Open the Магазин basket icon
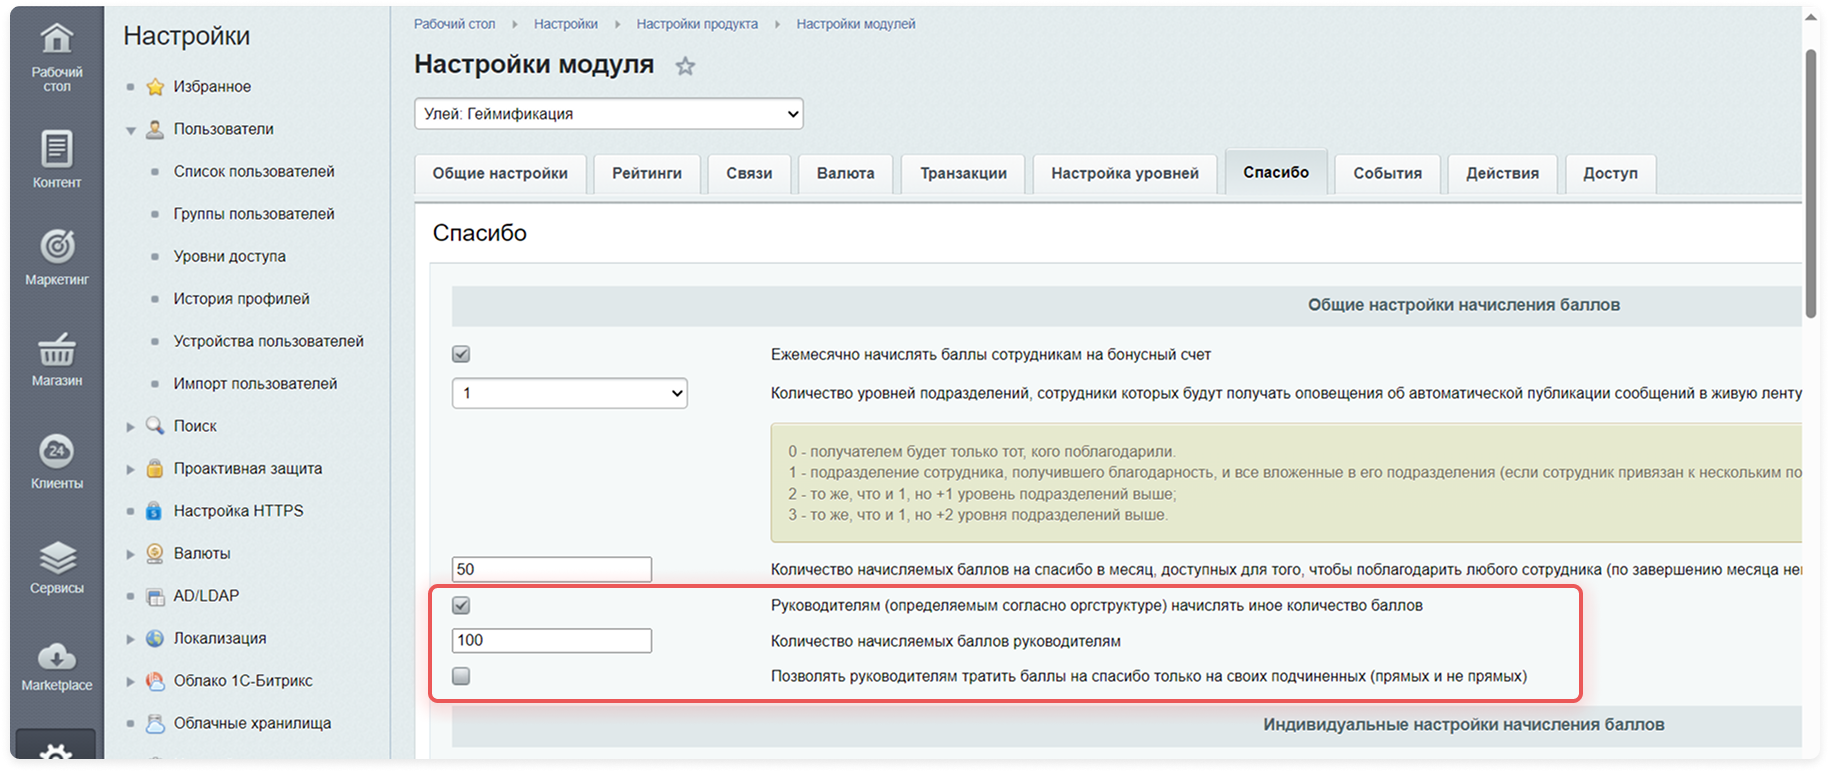This screenshot has height=773, width=1830. click(57, 350)
